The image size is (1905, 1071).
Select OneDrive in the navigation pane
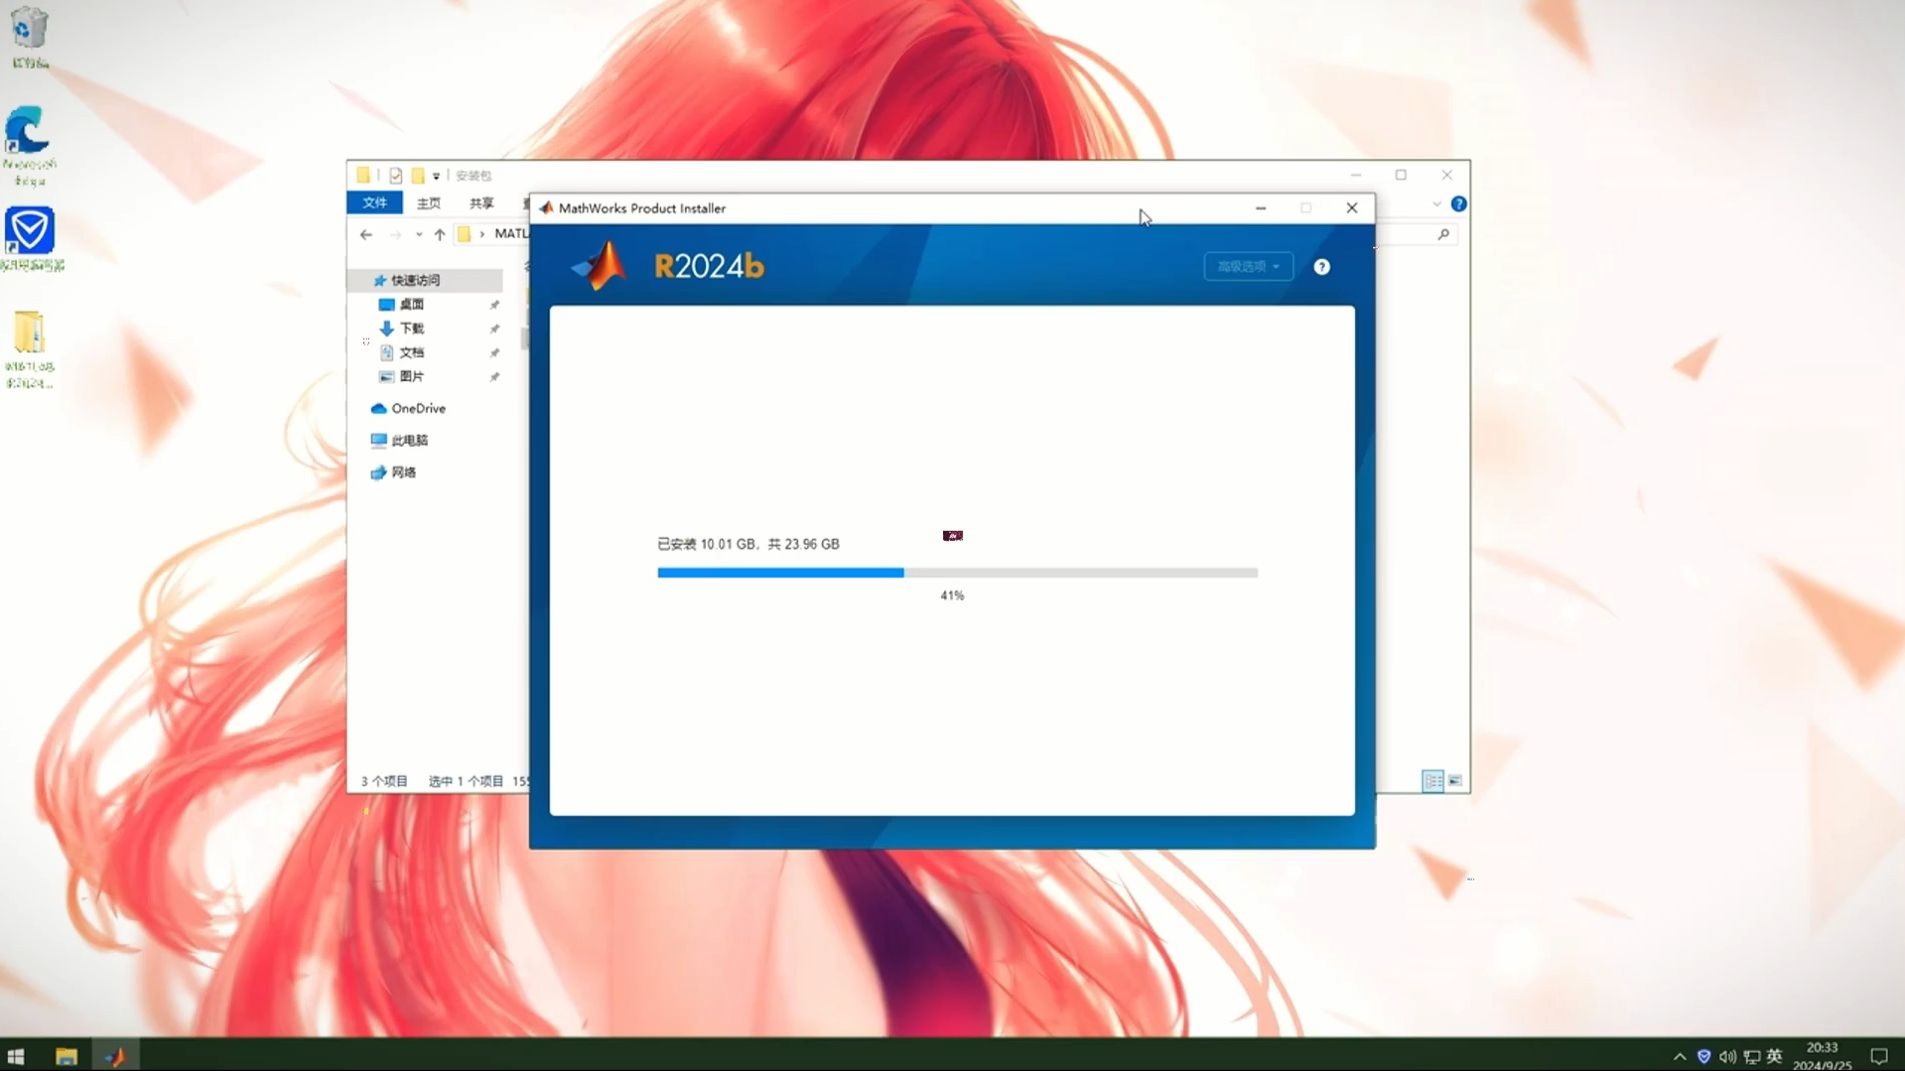(417, 408)
